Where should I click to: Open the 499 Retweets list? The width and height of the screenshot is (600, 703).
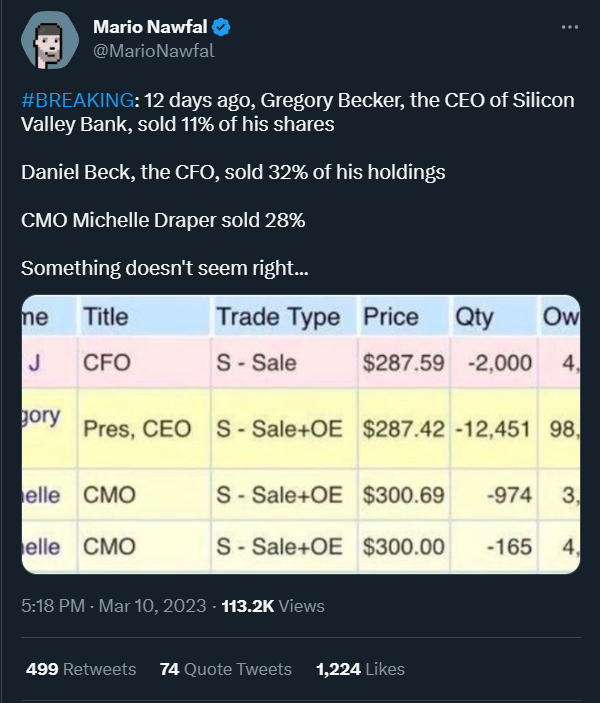pos(81,669)
